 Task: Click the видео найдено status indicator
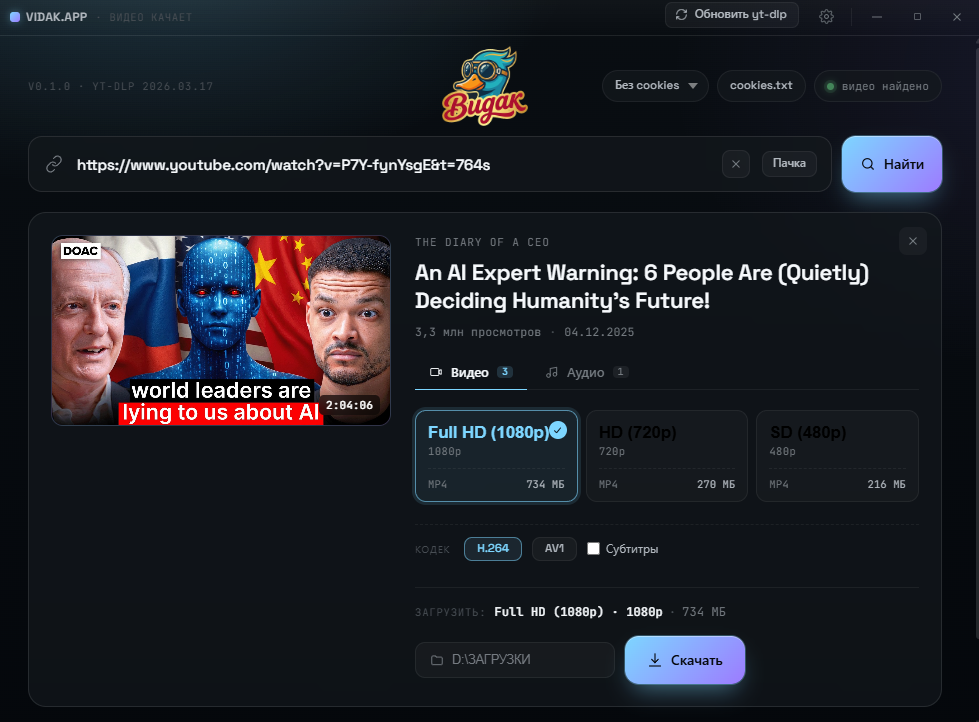click(x=877, y=86)
